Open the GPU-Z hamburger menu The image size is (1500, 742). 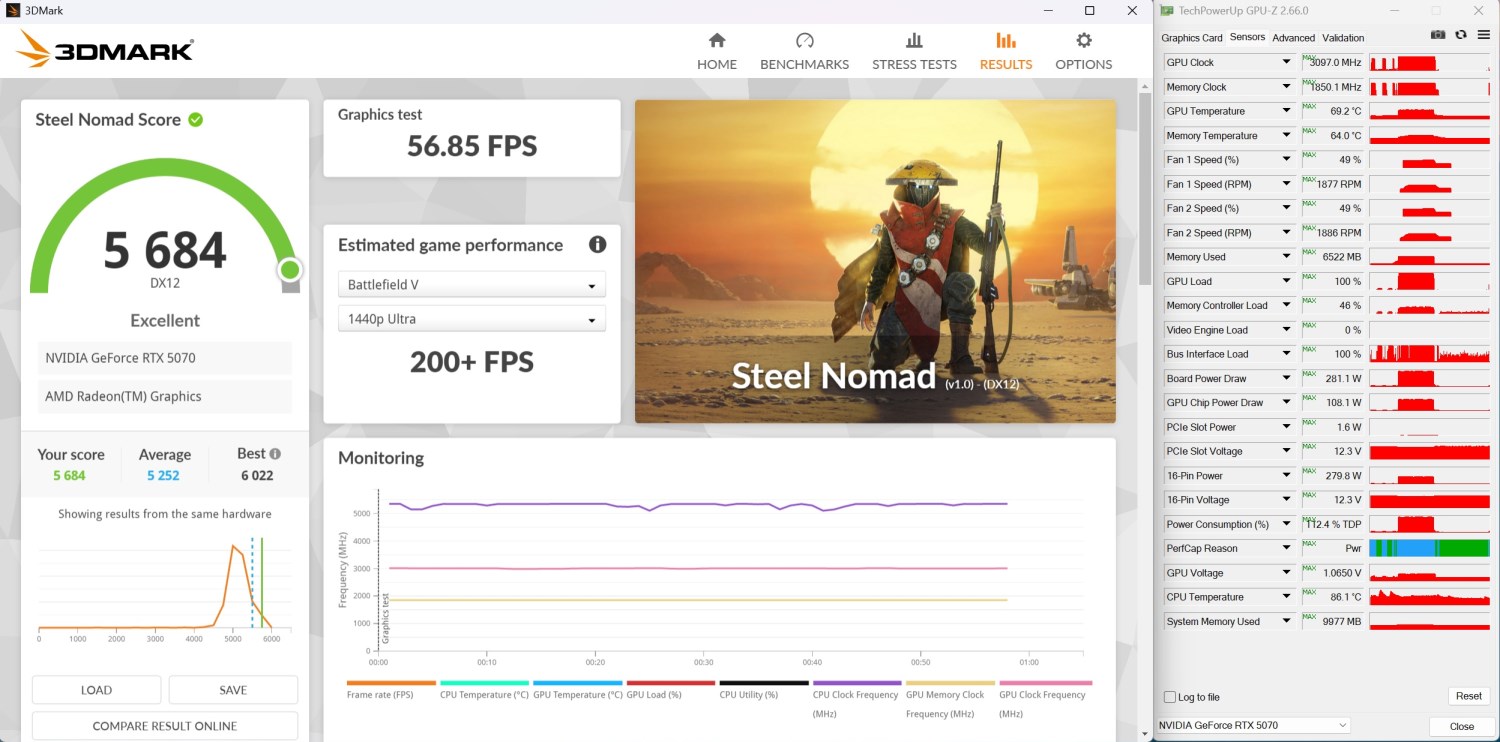tap(1483, 35)
